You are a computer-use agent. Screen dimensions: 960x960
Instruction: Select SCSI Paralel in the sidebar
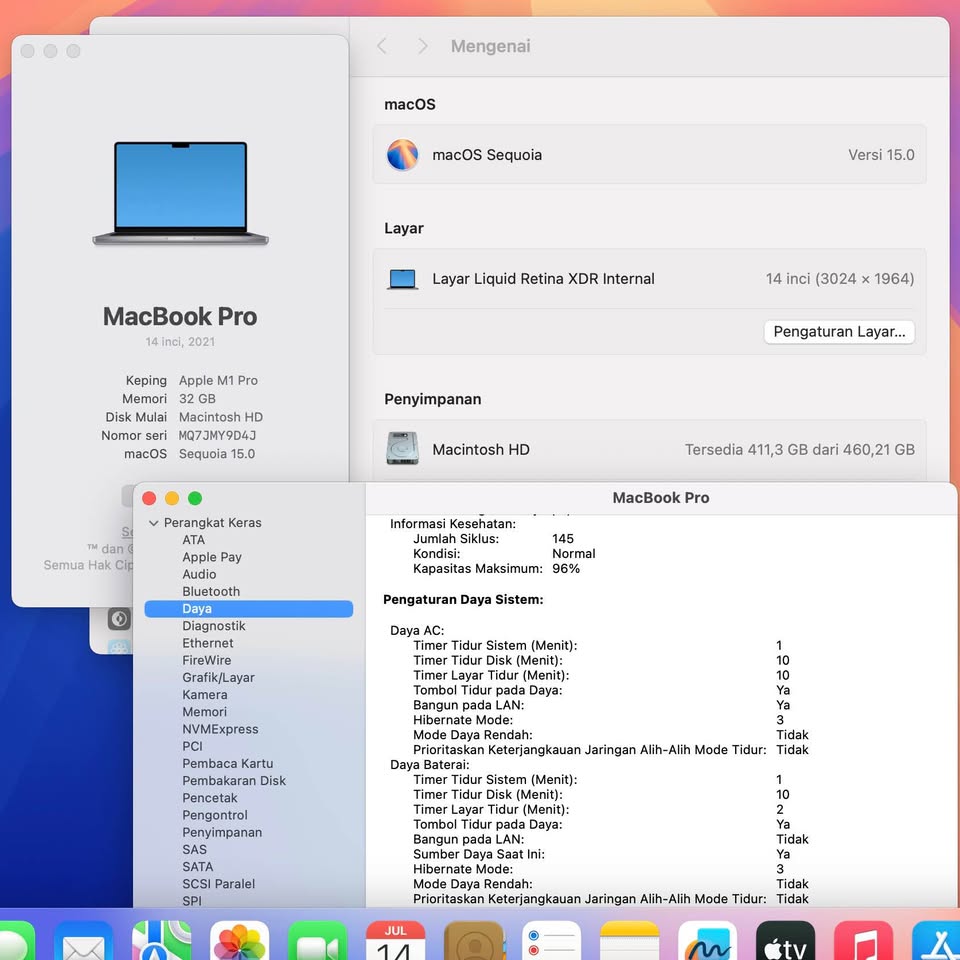pyautogui.click(x=218, y=884)
